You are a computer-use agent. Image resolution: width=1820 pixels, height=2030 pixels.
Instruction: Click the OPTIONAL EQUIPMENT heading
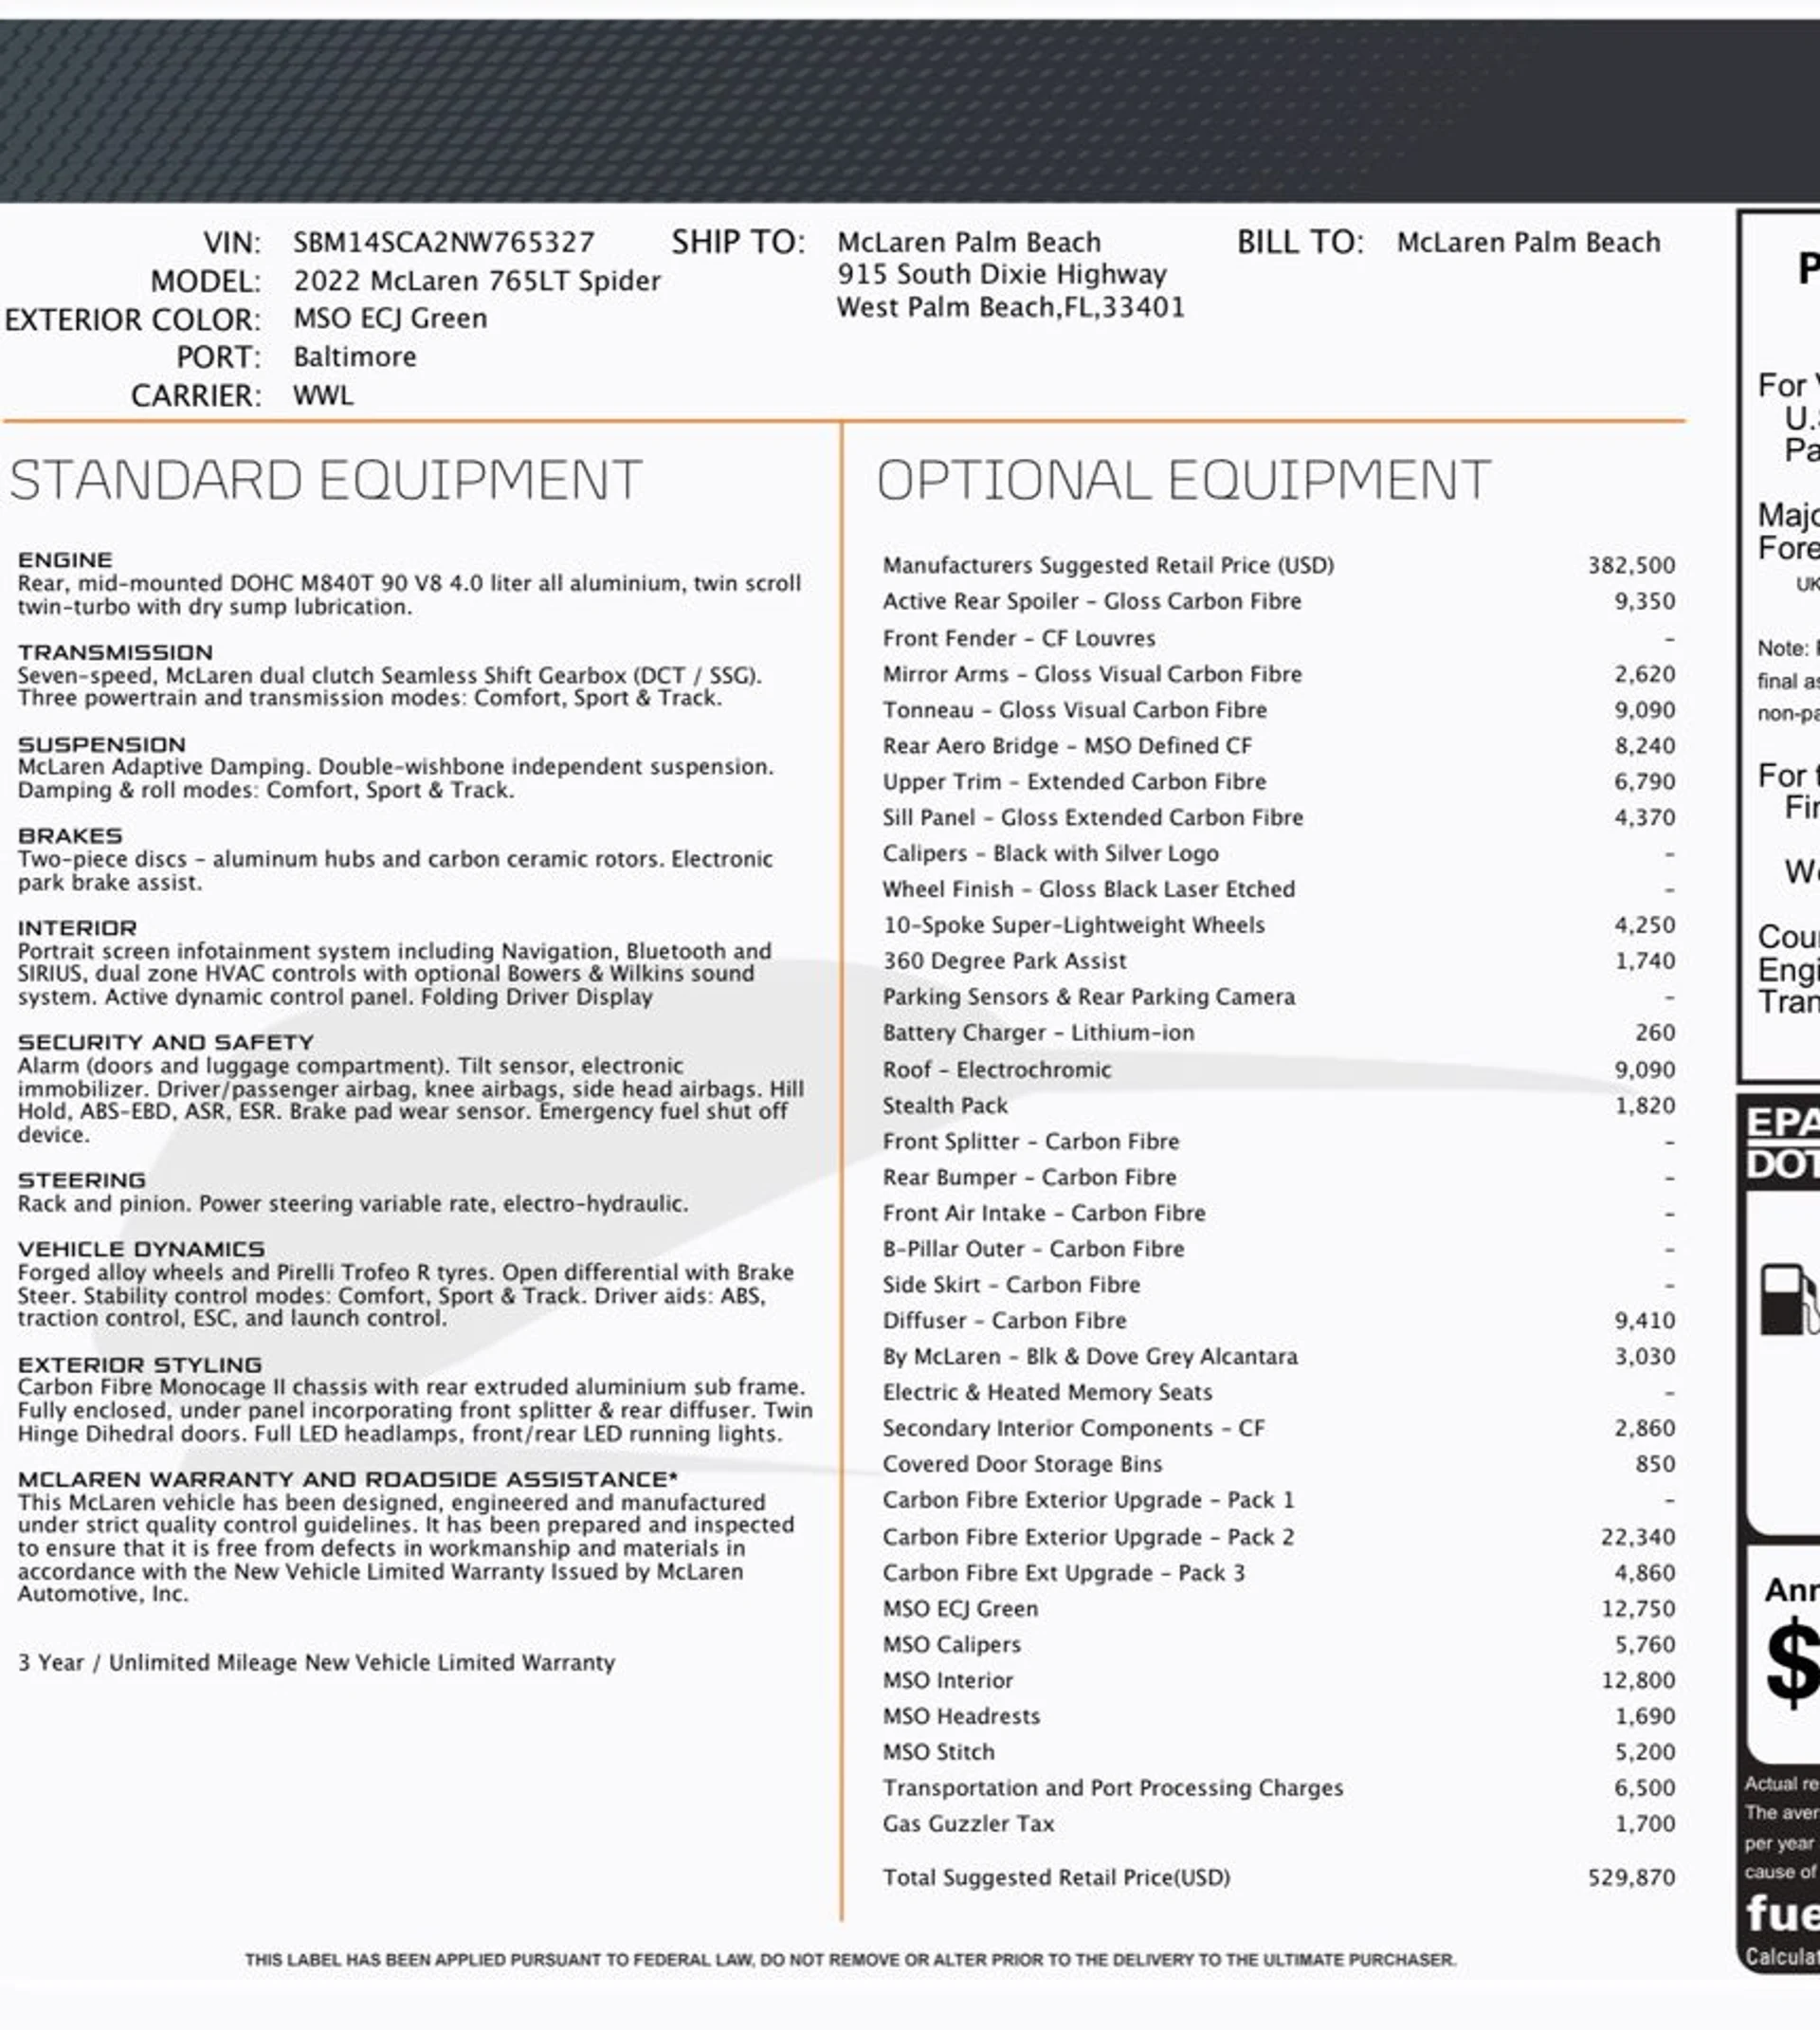click(1183, 480)
